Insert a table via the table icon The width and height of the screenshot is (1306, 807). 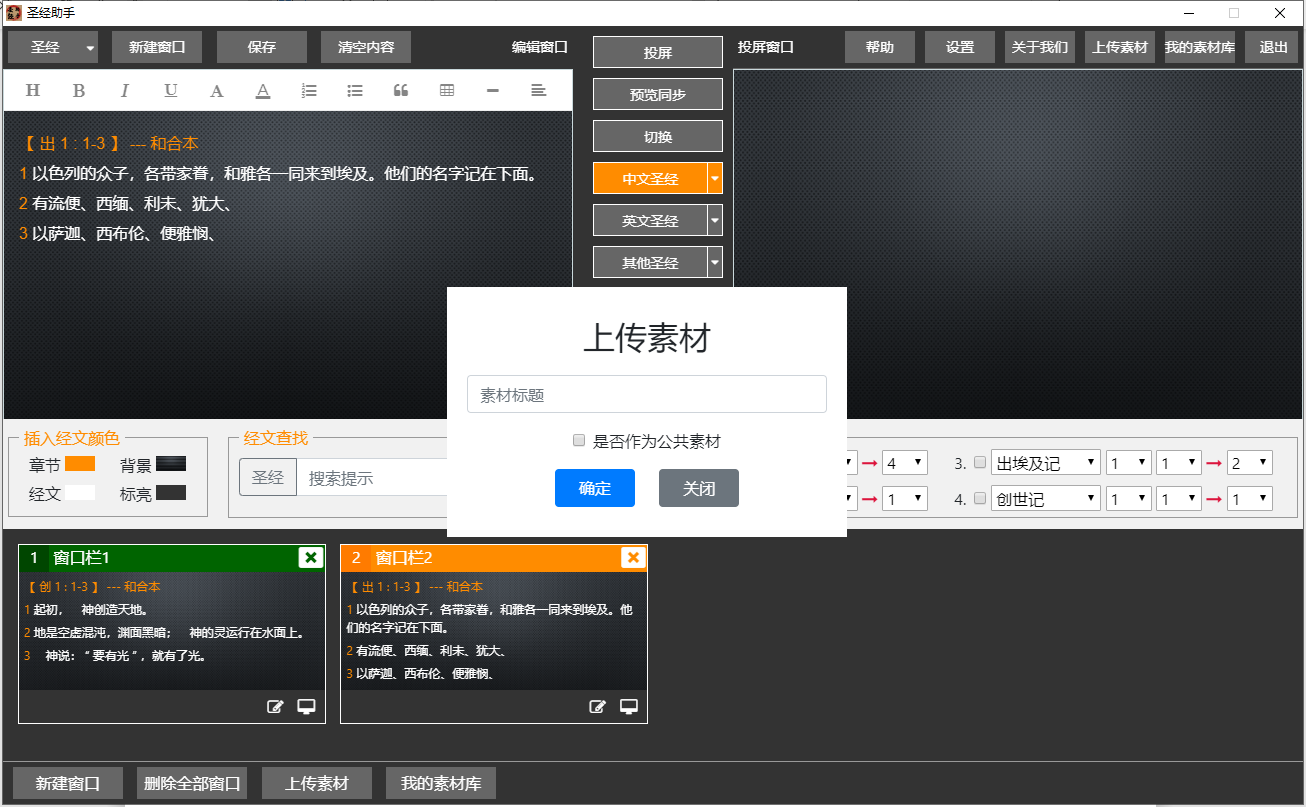tap(447, 91)
